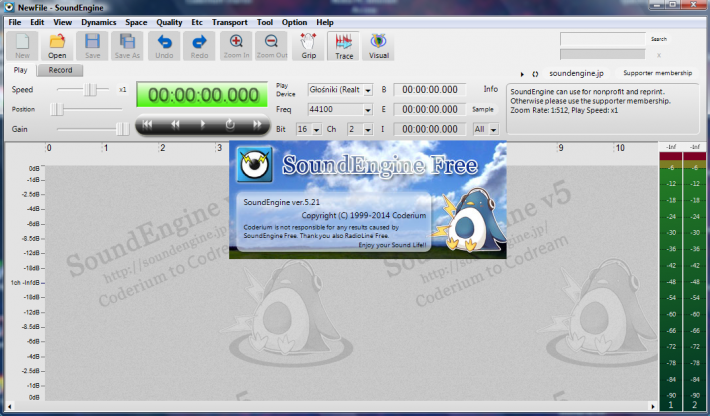The width and height of the screenshot is (710, 416).
Task: Click the B begin time field
Action: [430, 90]
